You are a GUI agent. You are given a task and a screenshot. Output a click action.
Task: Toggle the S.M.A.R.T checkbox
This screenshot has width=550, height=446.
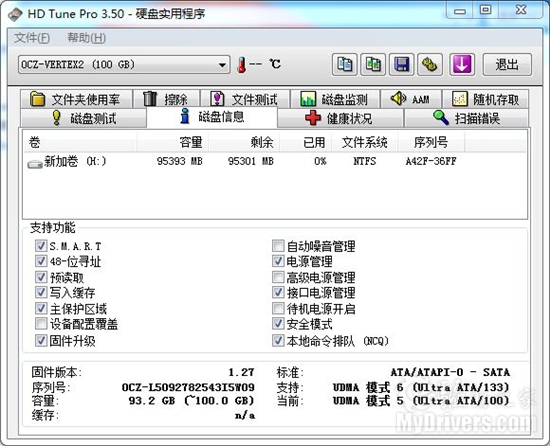coord(41,246)
